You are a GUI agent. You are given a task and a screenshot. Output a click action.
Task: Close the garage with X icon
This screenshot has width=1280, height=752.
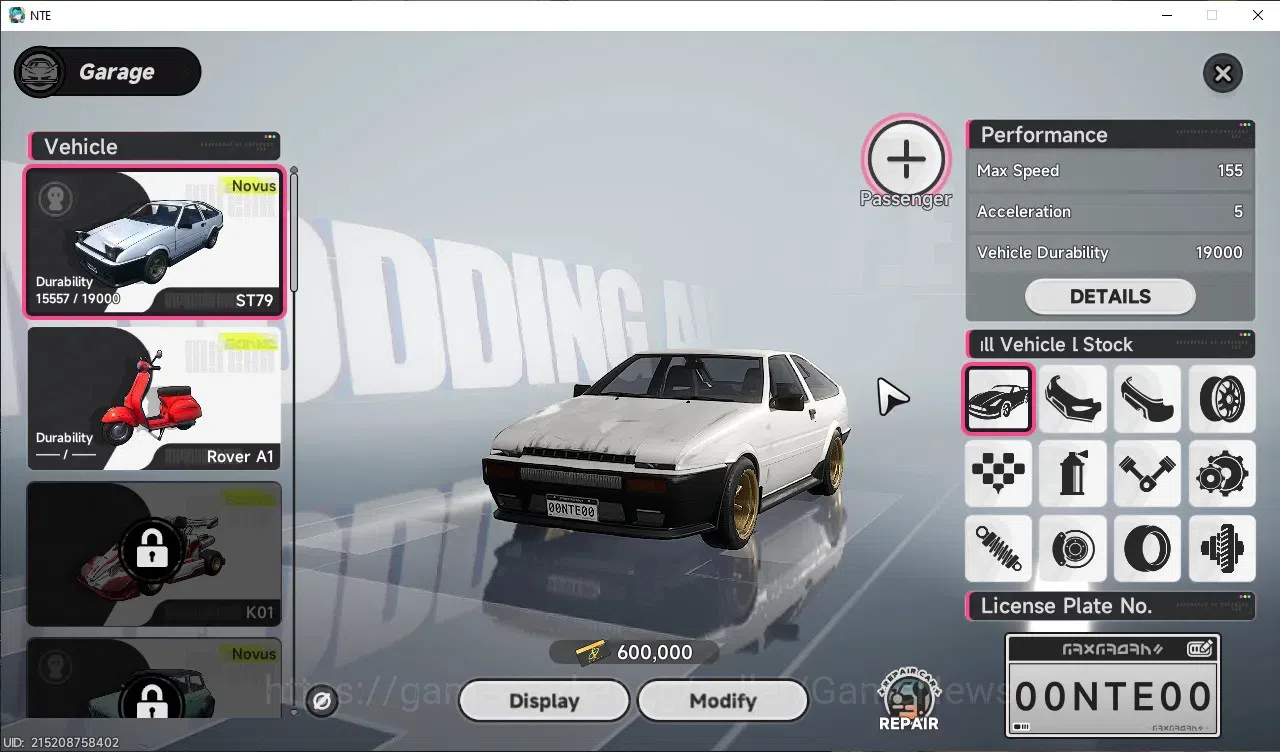point(1222,73)
